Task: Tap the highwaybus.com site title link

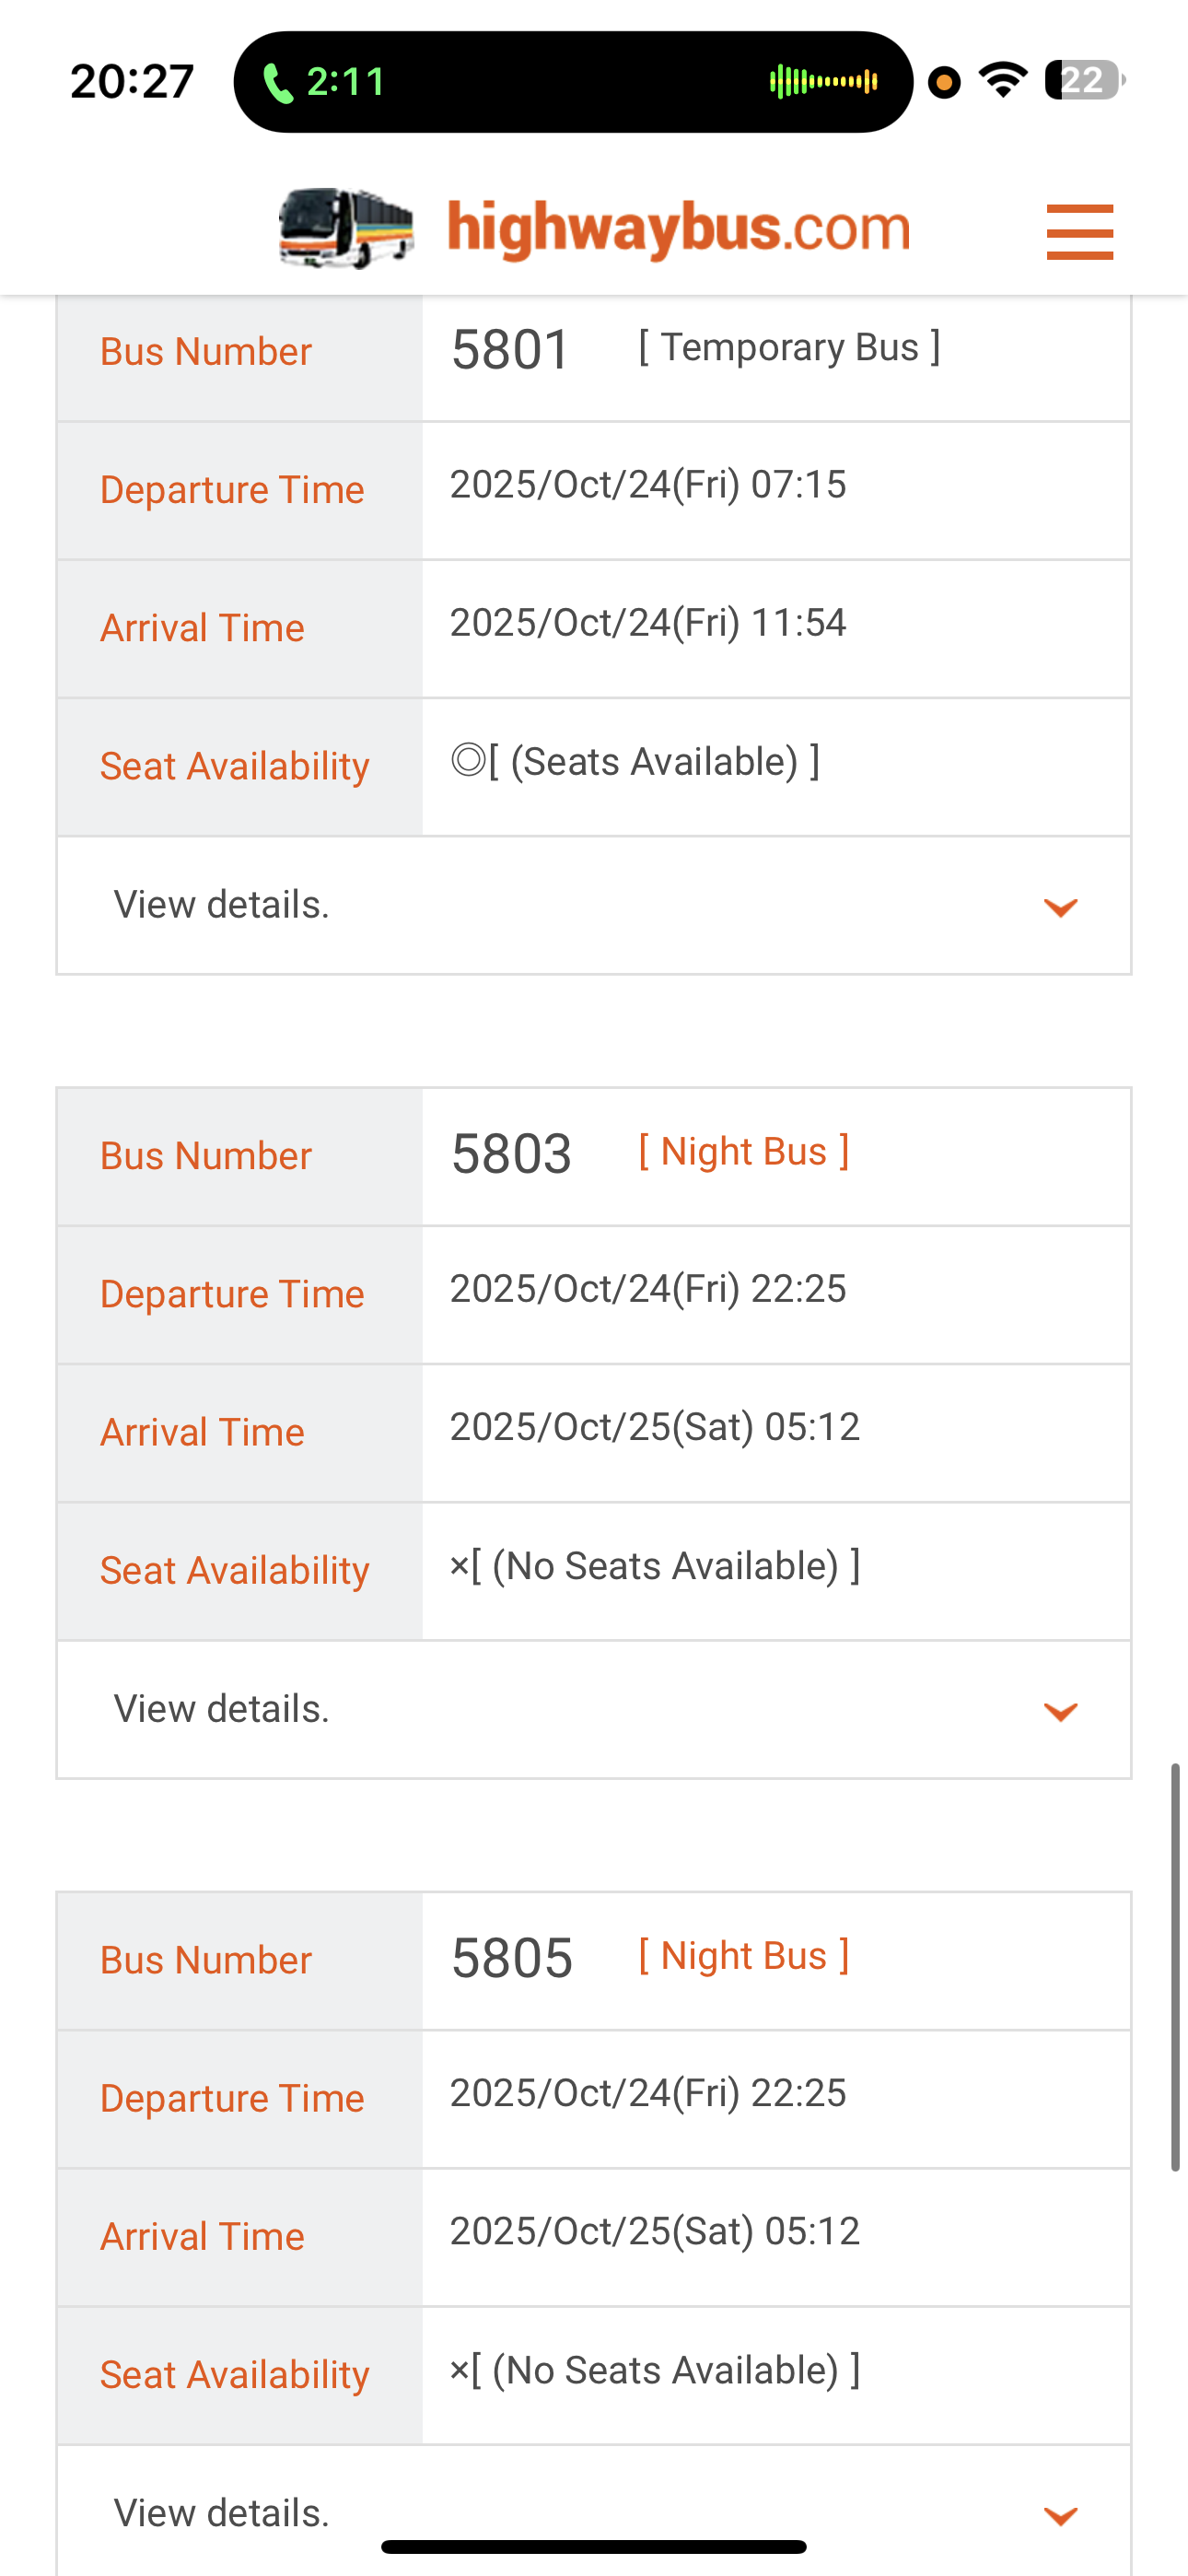Action: 679,228
